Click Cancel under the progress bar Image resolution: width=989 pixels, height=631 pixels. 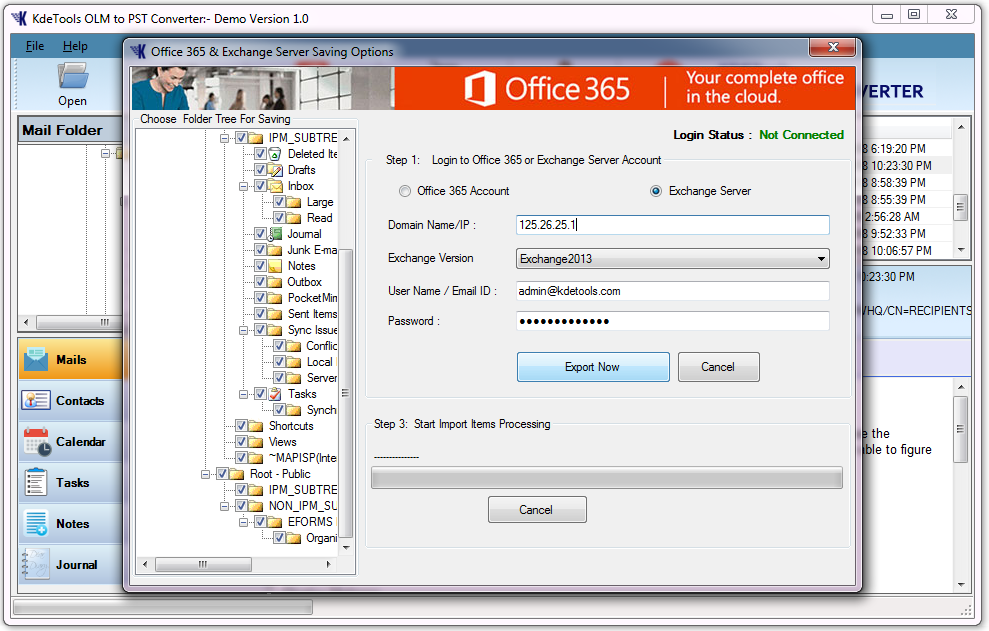[537, 509]
